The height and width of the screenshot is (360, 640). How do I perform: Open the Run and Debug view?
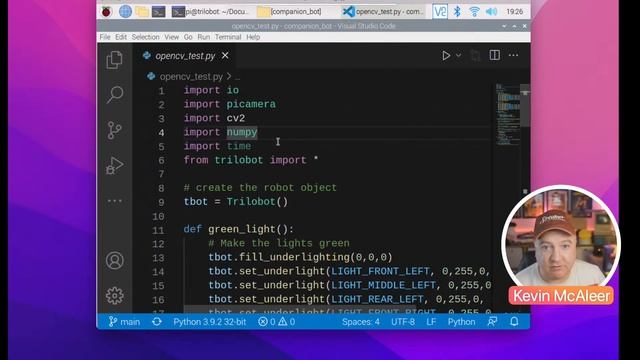(x=115, y=165)
